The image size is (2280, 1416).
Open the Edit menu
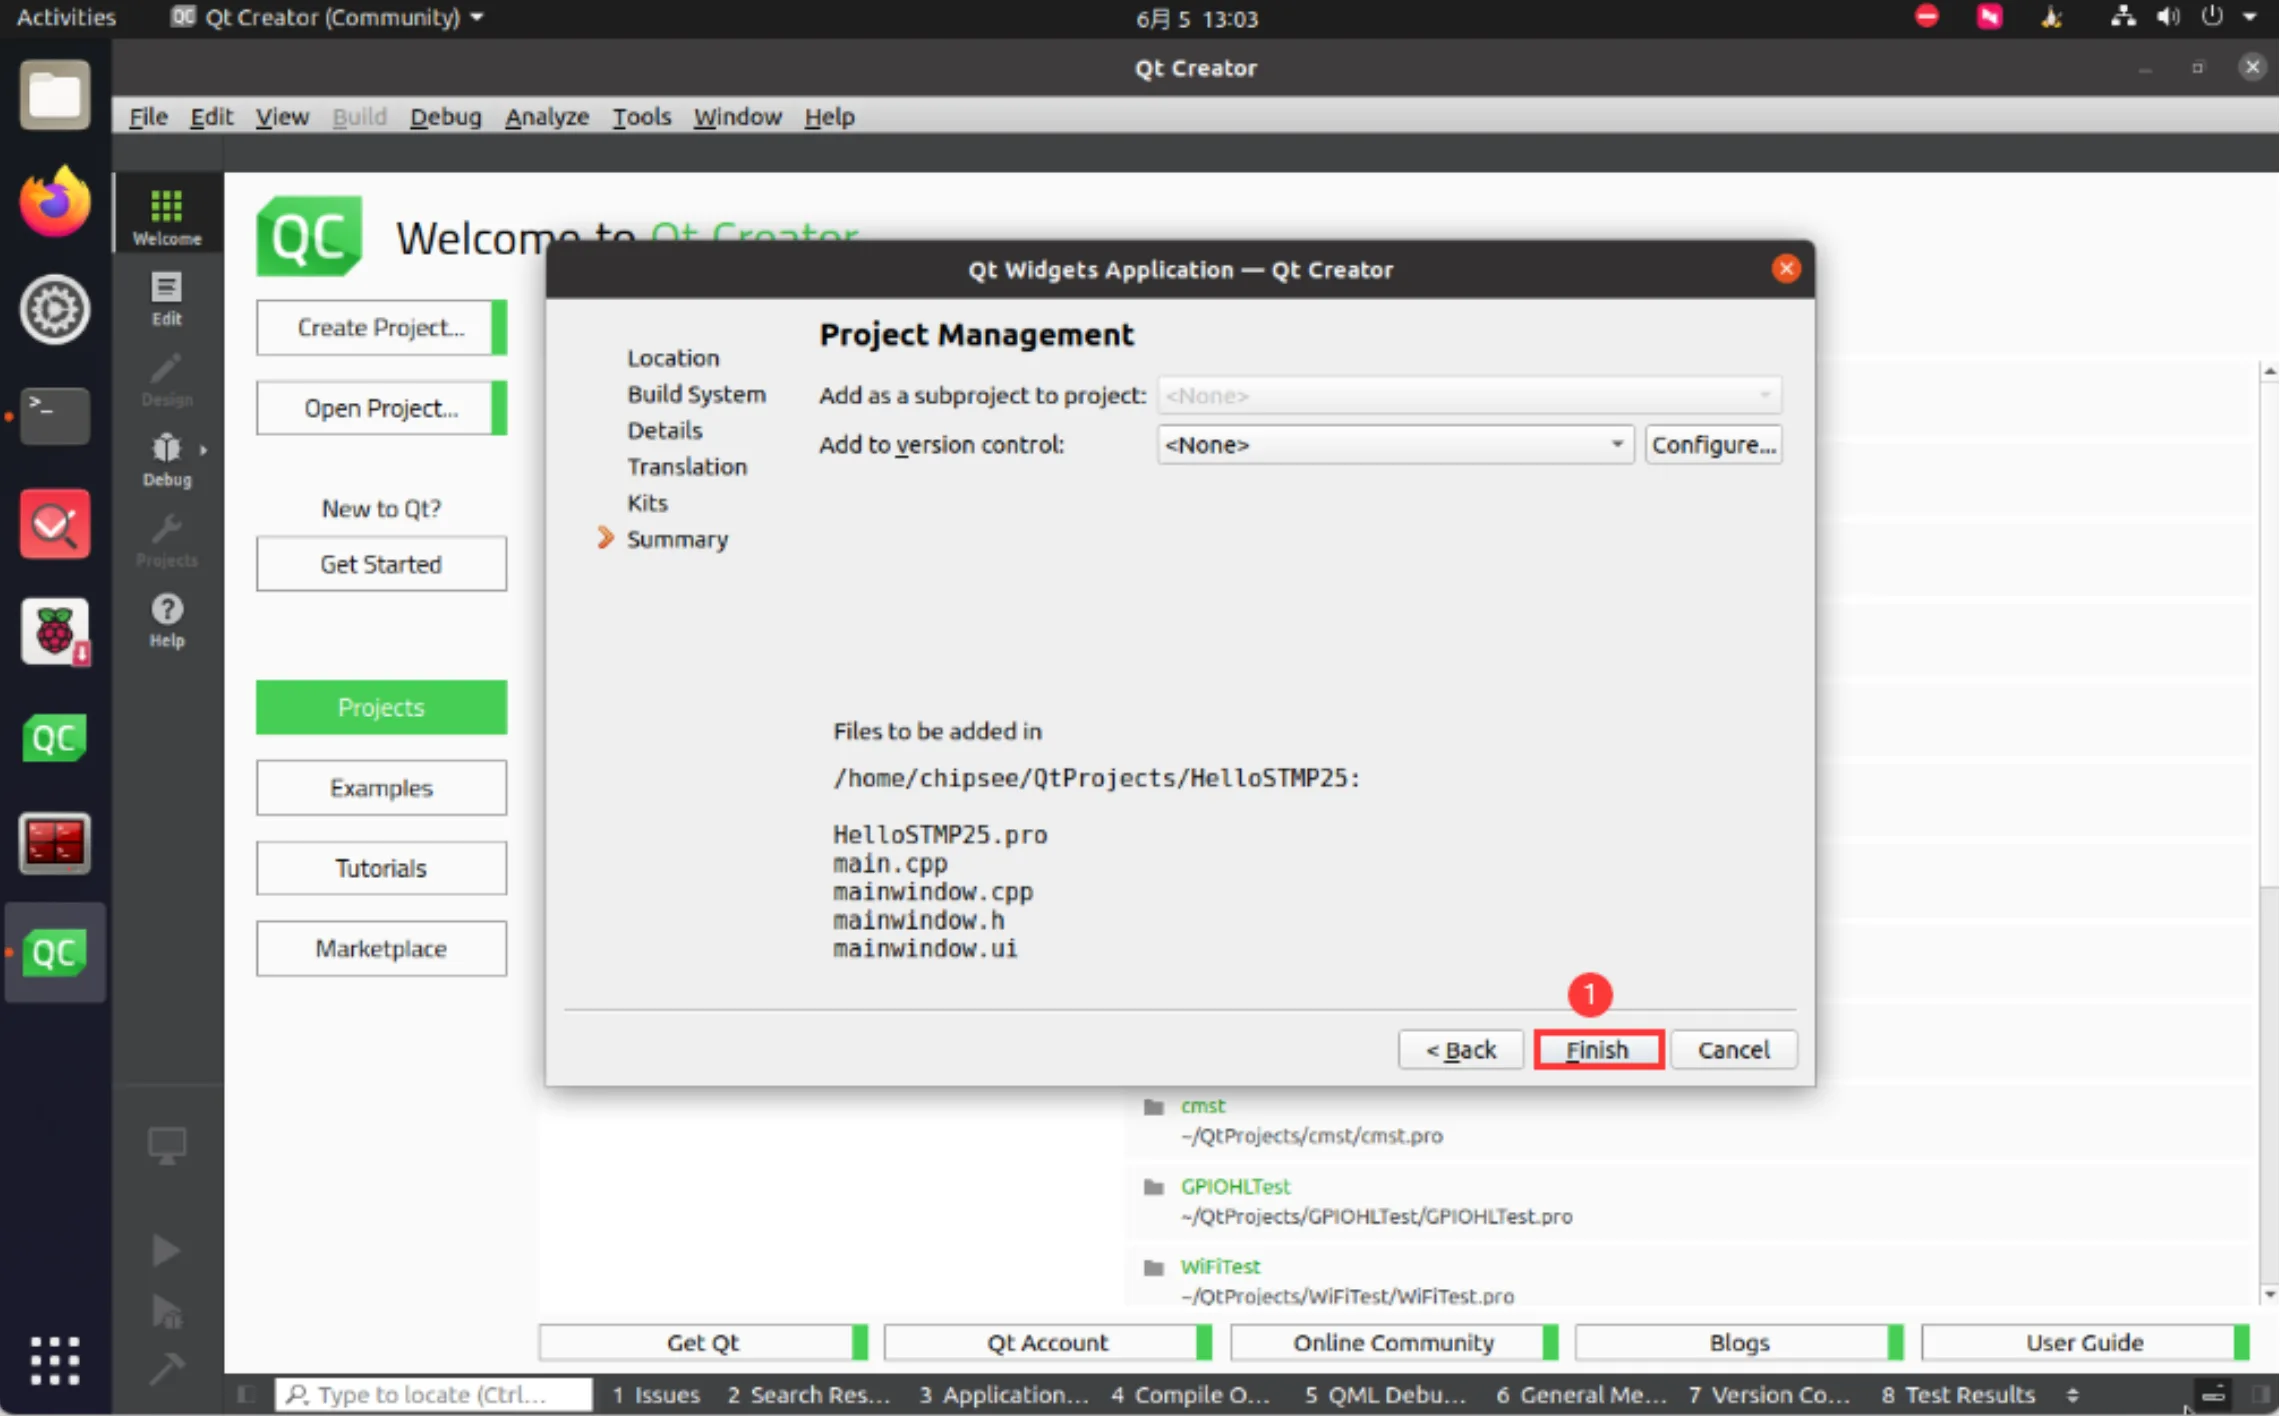211,117
